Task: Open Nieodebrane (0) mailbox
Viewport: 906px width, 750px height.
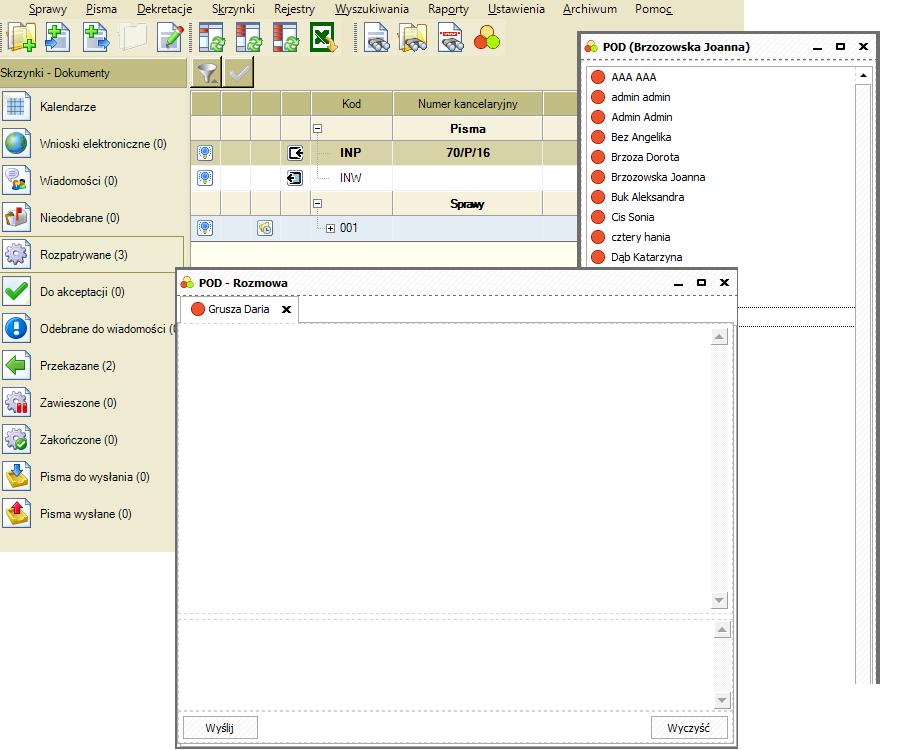Action: click(80, 218)
